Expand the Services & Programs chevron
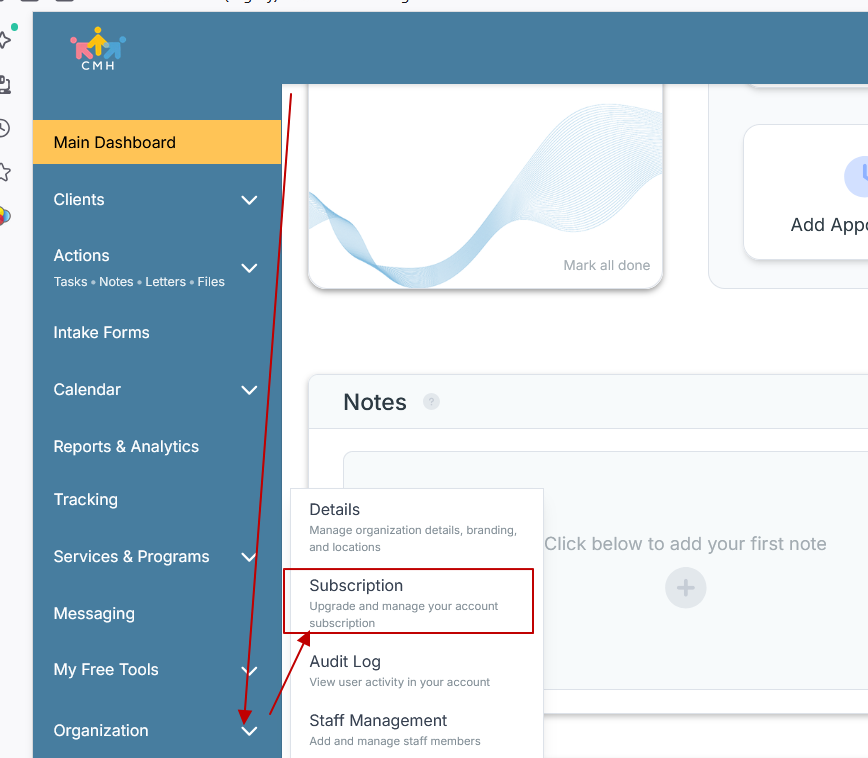The height and width of the screenshot is (758, 868). click(x=249, y=557)
